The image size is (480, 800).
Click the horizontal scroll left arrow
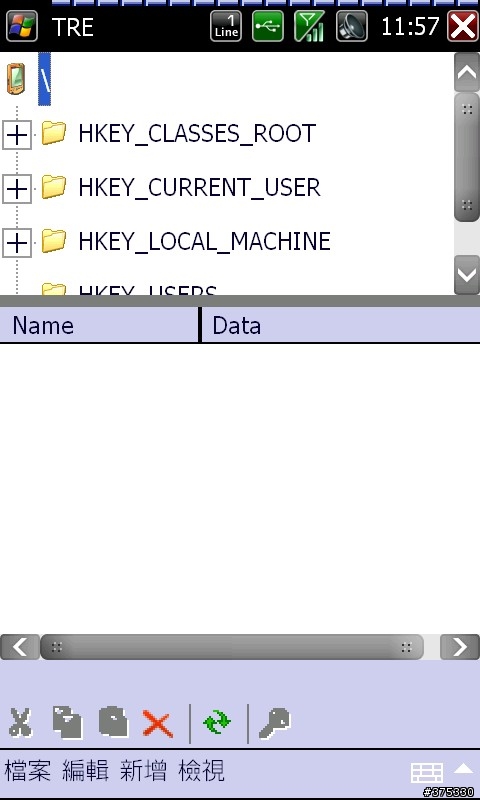[x=19, y=647]
